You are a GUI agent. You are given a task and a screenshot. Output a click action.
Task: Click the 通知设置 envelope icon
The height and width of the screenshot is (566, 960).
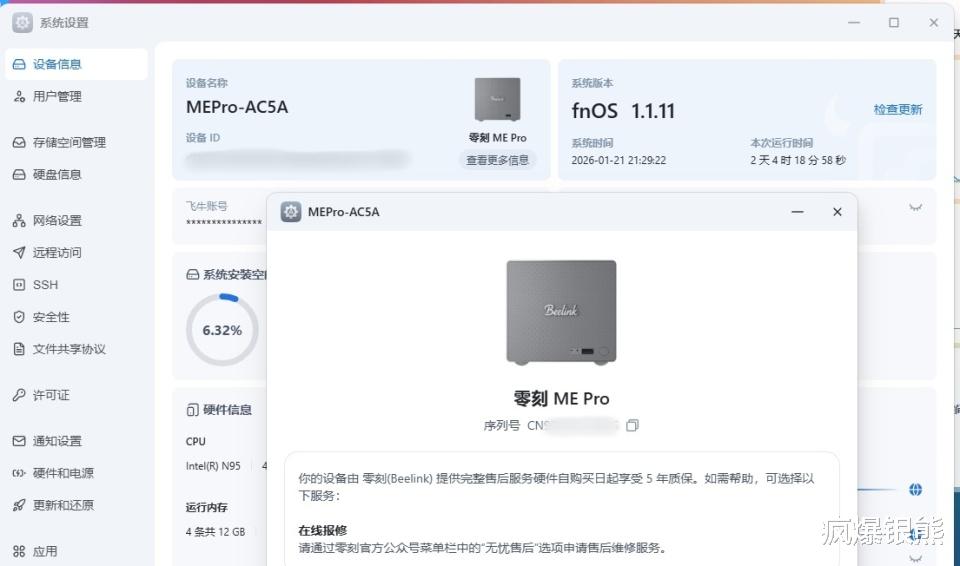click(x=19, y=441)
